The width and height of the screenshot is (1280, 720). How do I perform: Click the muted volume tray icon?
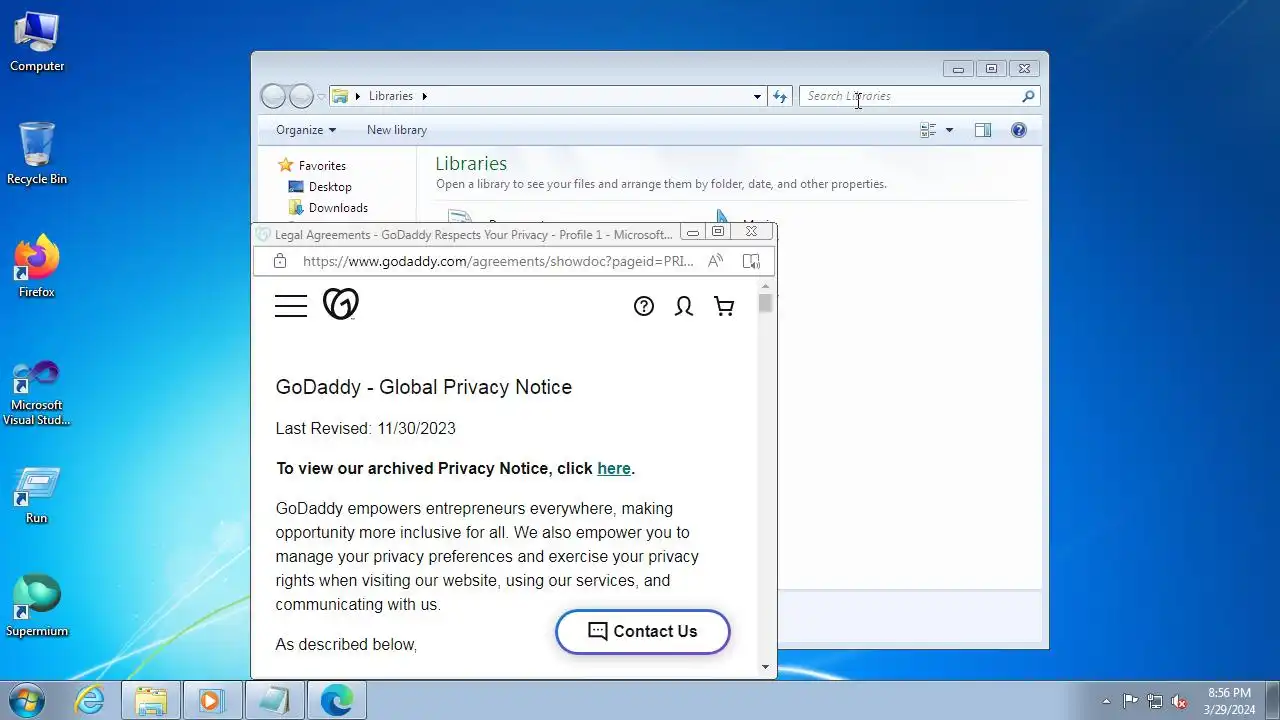click(1180, 701)
